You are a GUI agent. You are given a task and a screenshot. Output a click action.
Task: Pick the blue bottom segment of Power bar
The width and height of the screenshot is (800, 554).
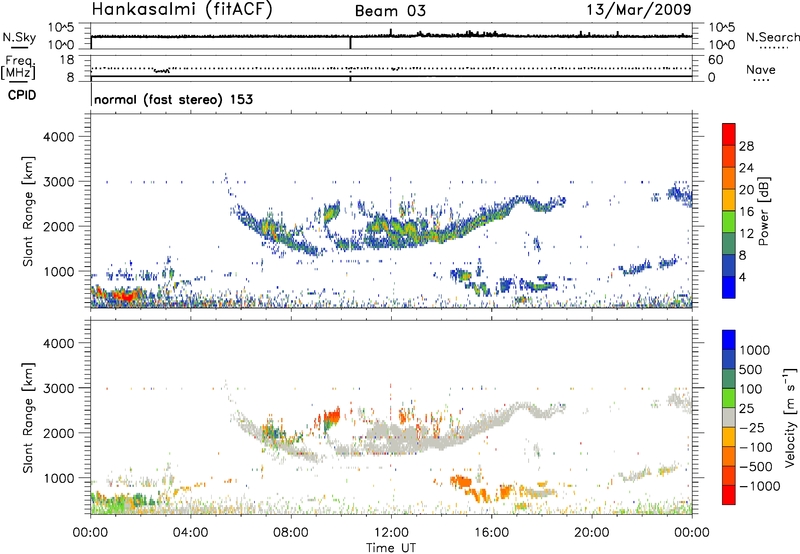(x=729, y=287)
